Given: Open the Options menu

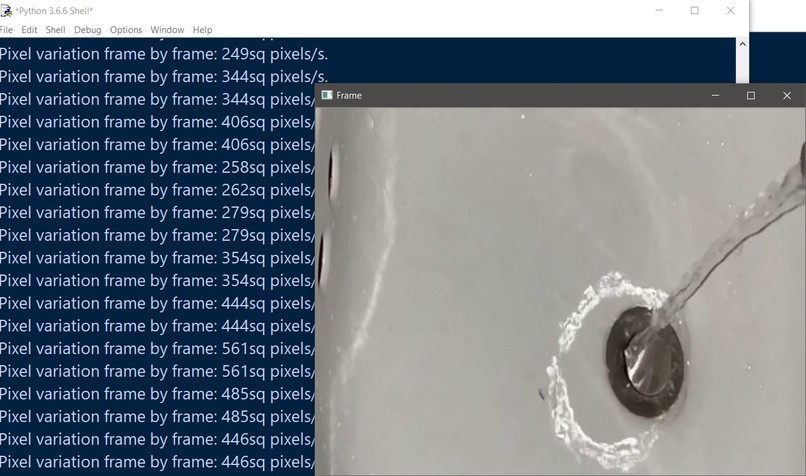Looking at the screenshot, I should click(126, 30).
